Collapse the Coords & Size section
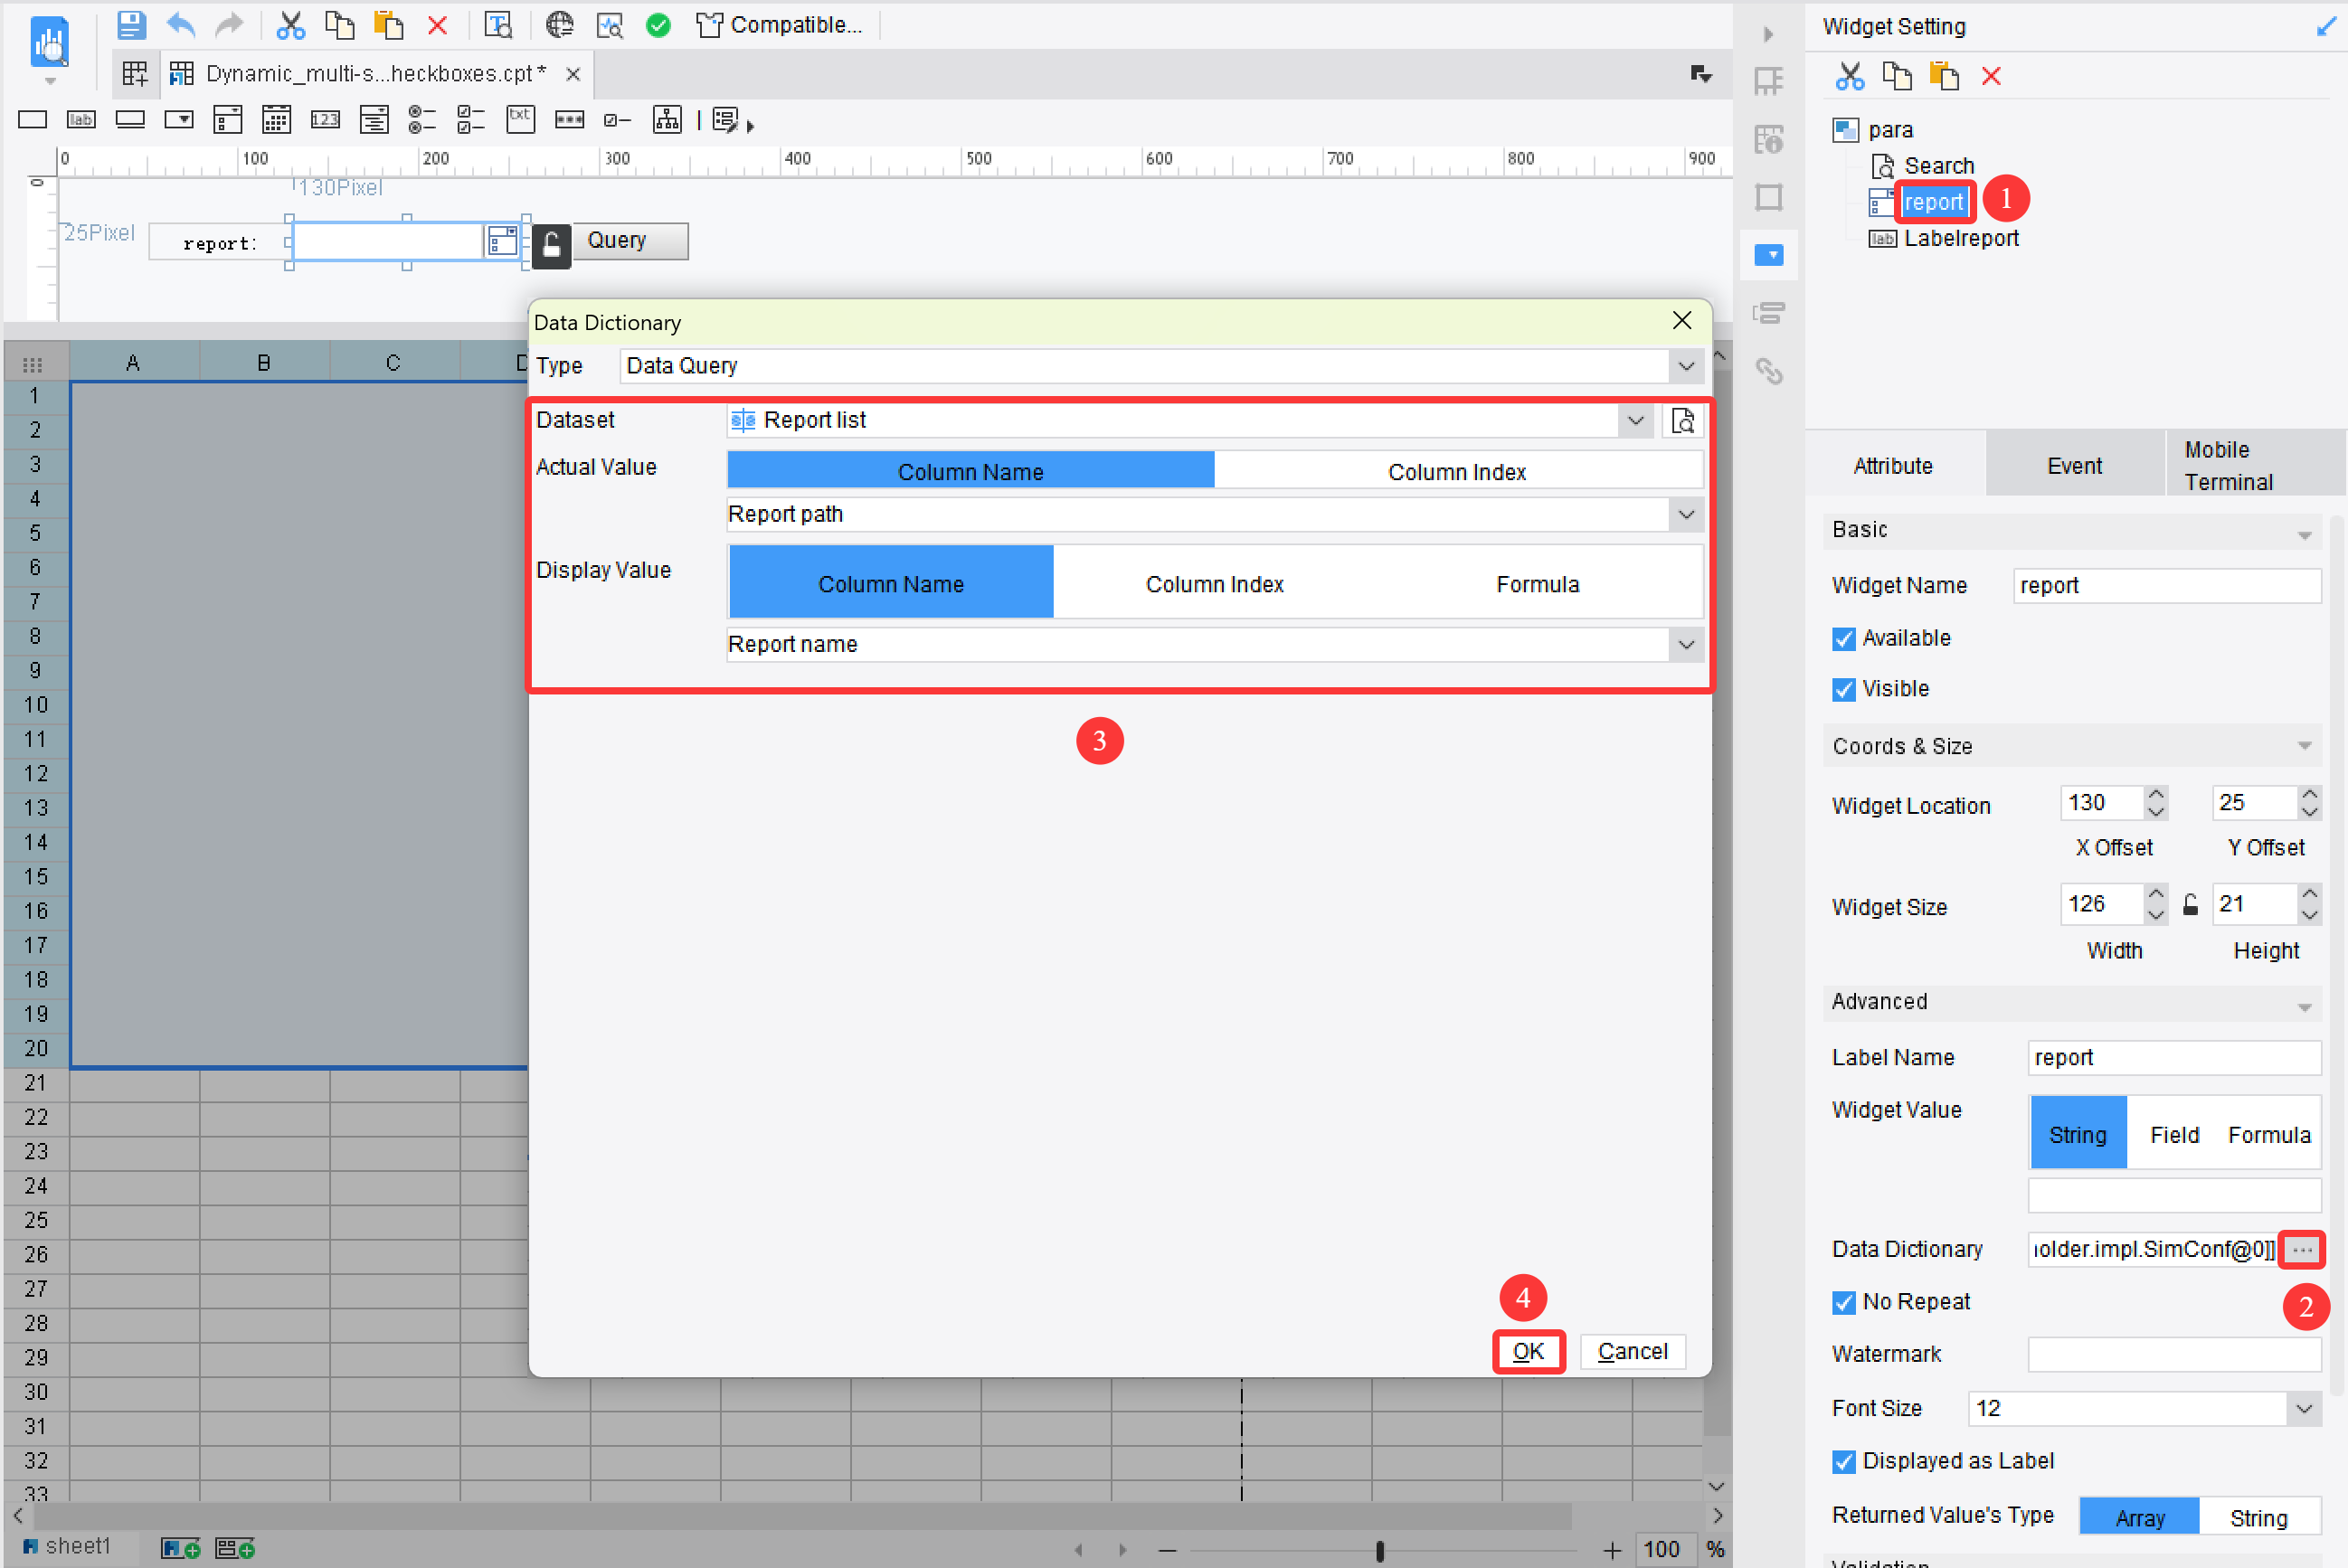 tap(2304, 747)
